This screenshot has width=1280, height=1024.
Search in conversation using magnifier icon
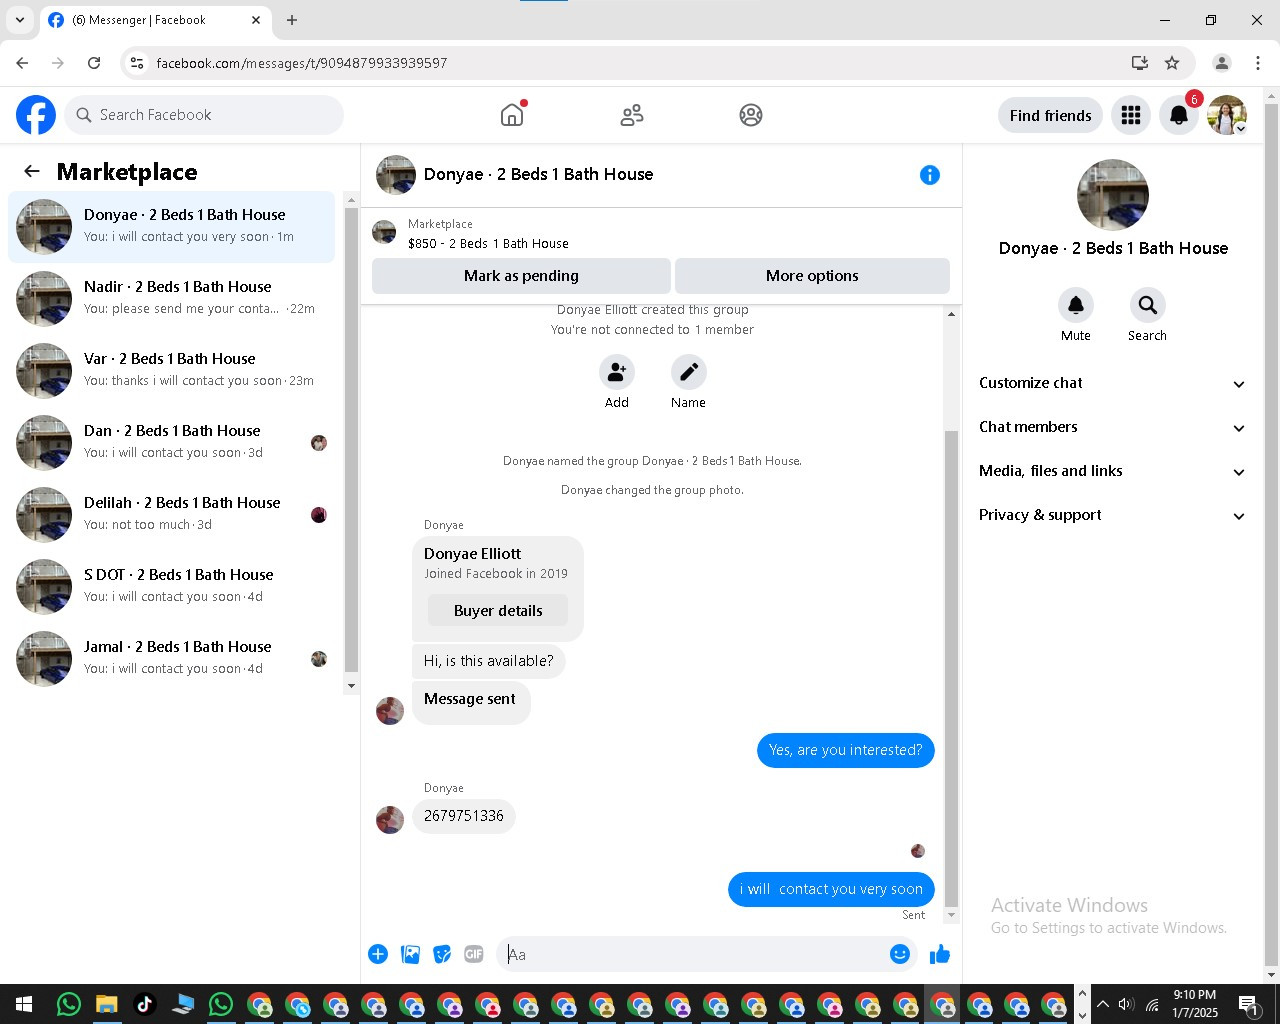(1148, 305)
